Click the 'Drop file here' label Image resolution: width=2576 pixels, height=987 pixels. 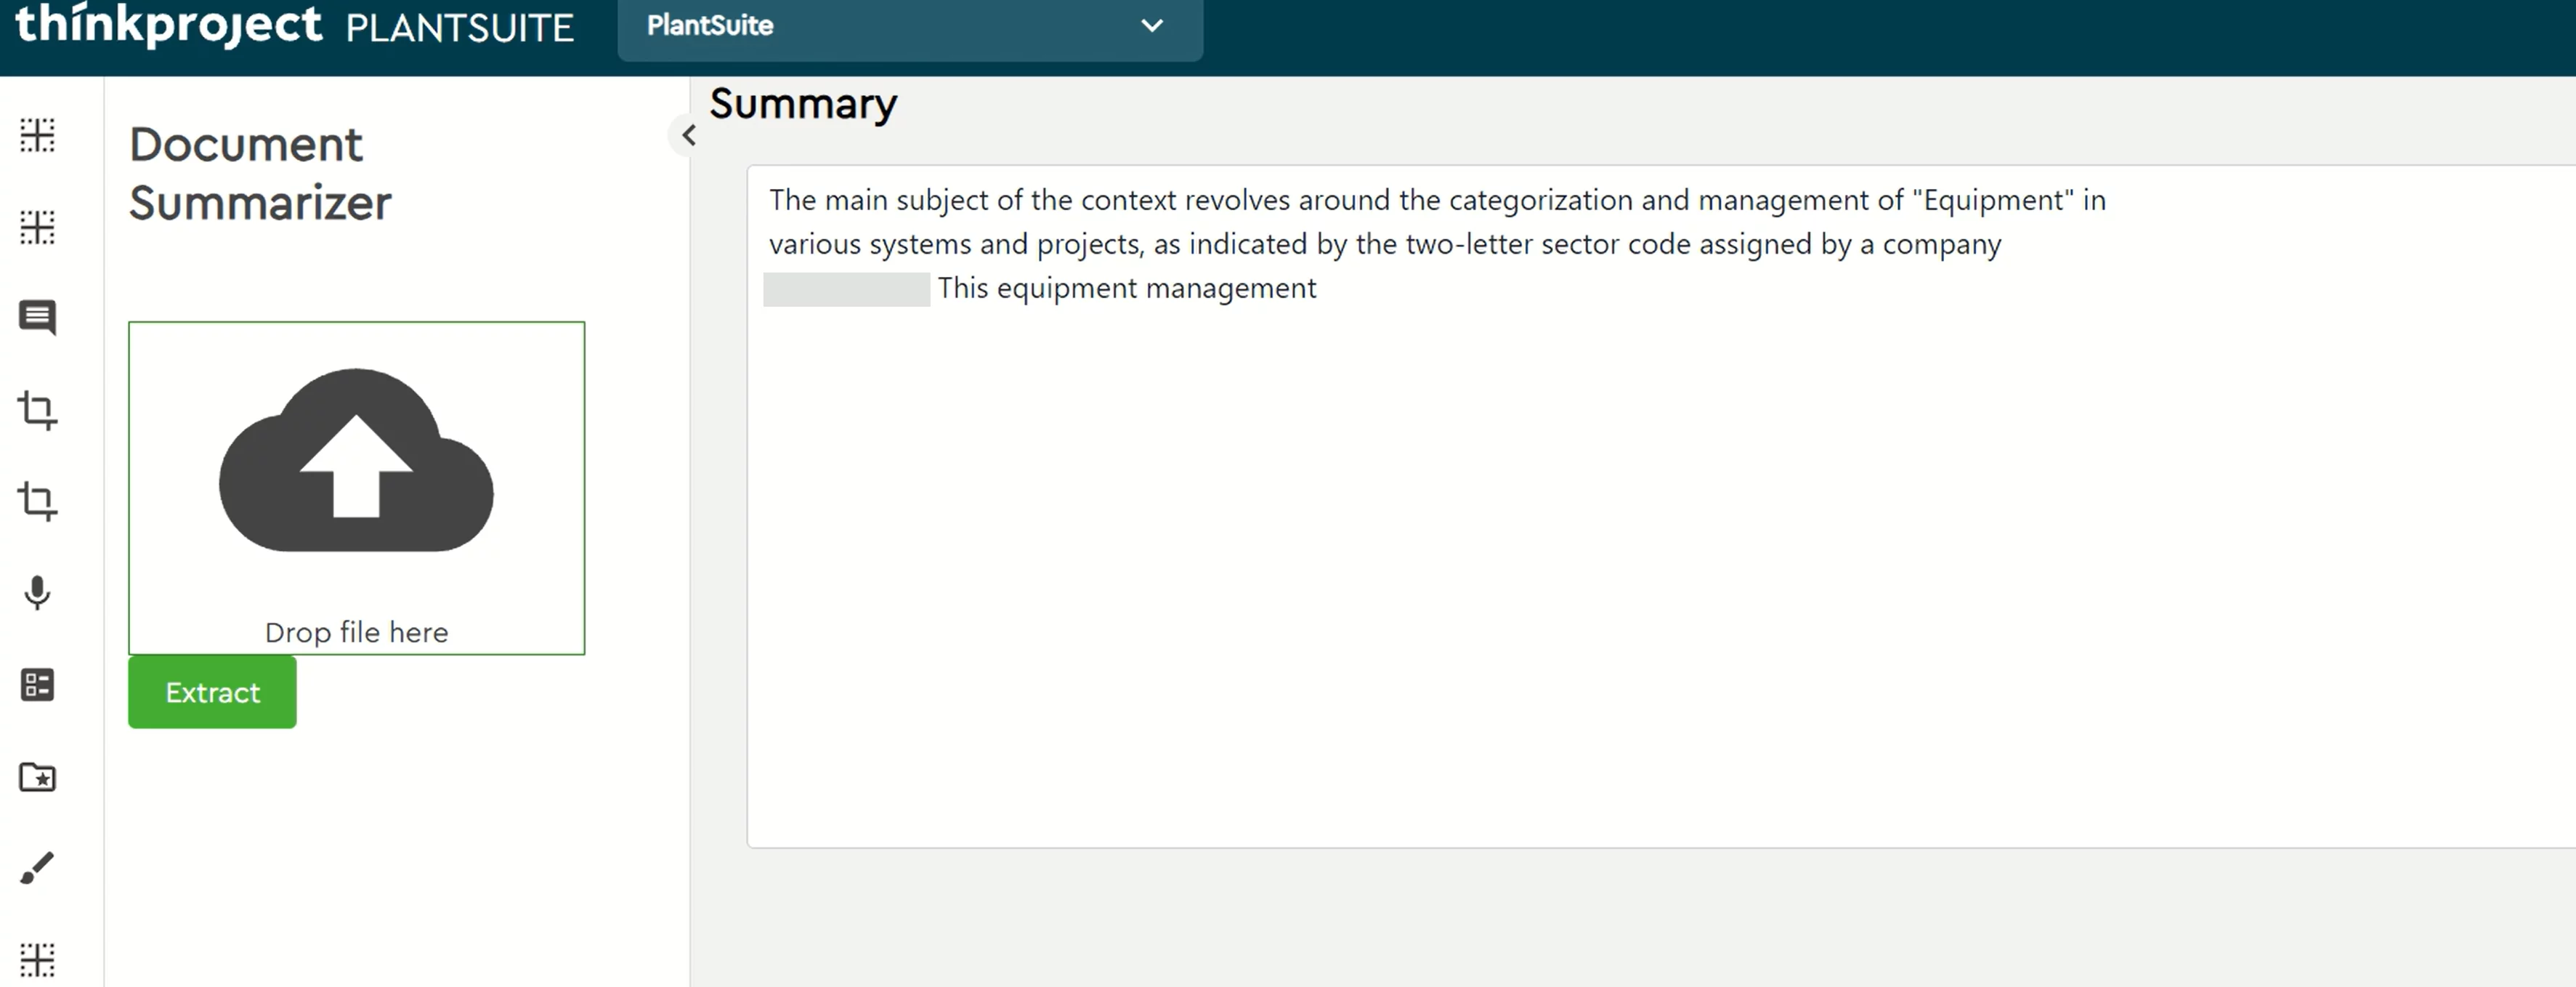coord(356,632)
